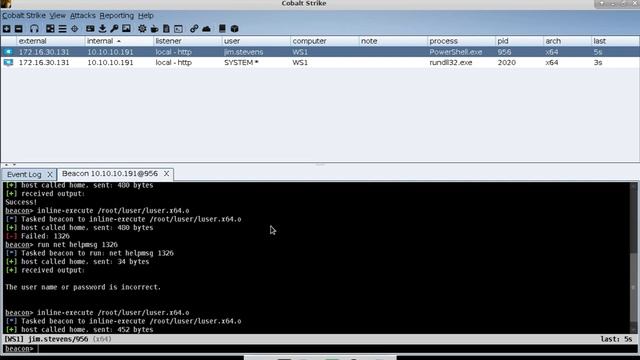Viewport: 640px width, 360px height.
Task: Open the Attacks menu
Action: click(x=82, y=16)
